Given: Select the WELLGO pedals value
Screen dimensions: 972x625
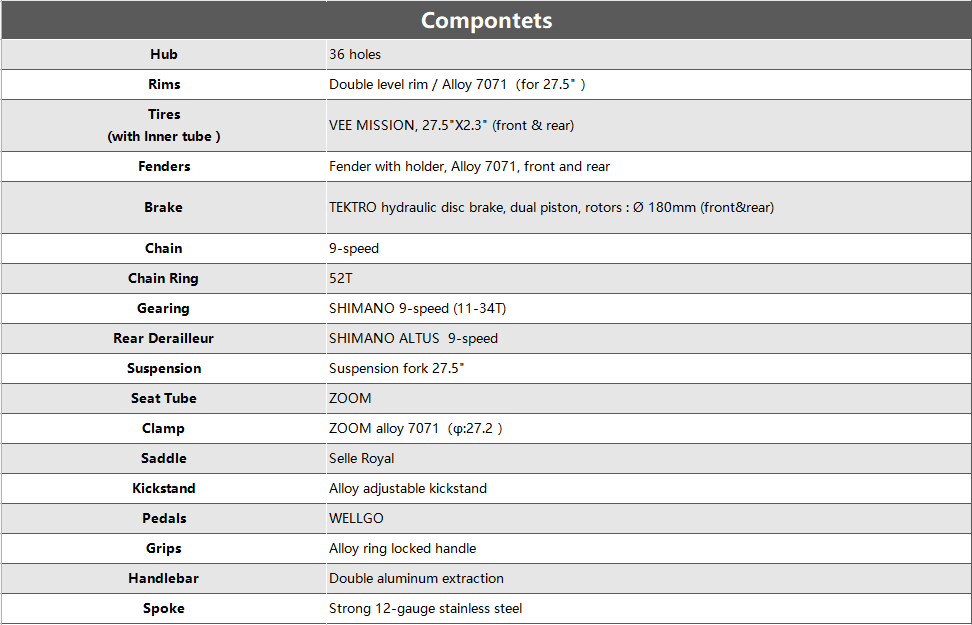Looking at the screenshot, I should (x=356, y=518).
